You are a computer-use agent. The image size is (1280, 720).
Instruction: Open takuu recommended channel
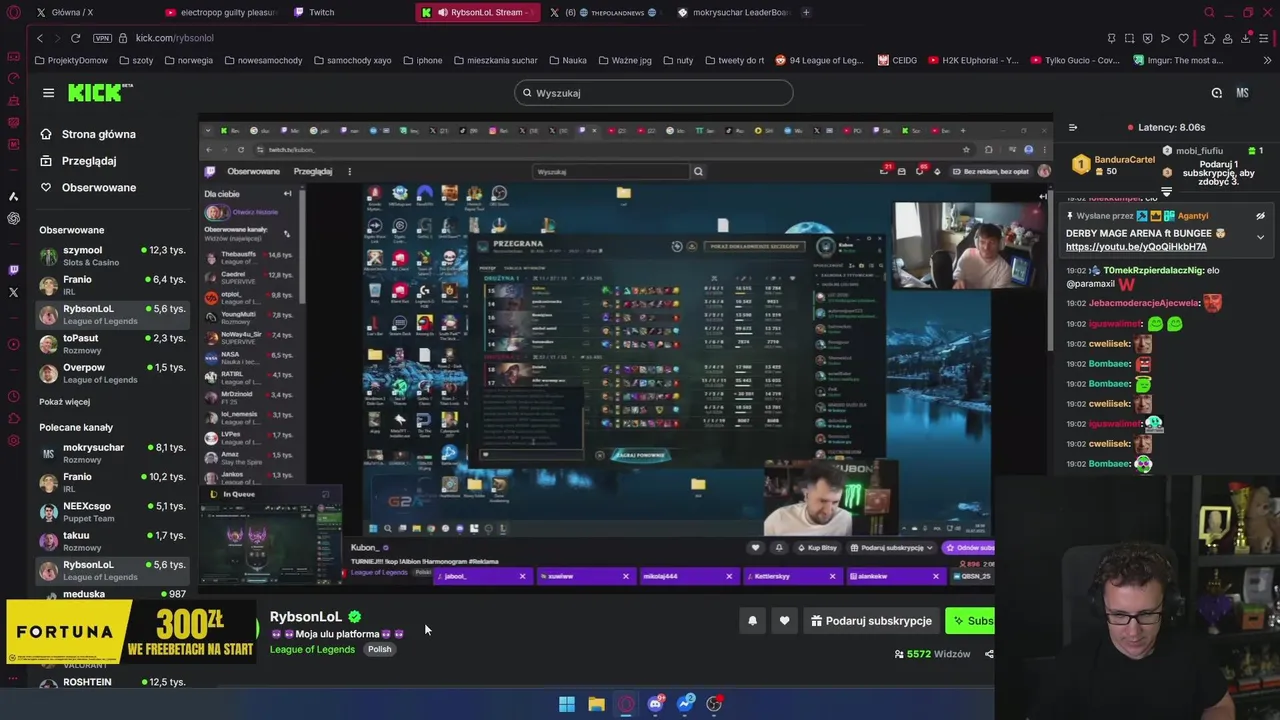[112, 541]
